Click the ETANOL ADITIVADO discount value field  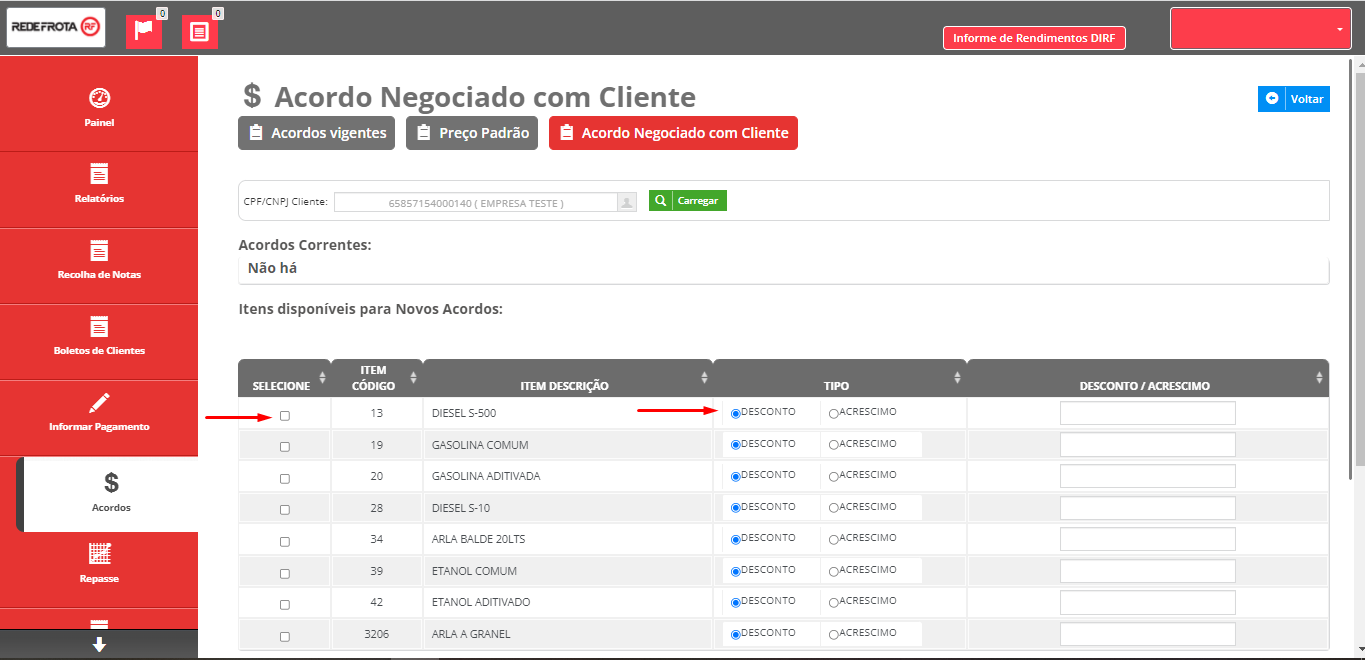[1148, 603]
